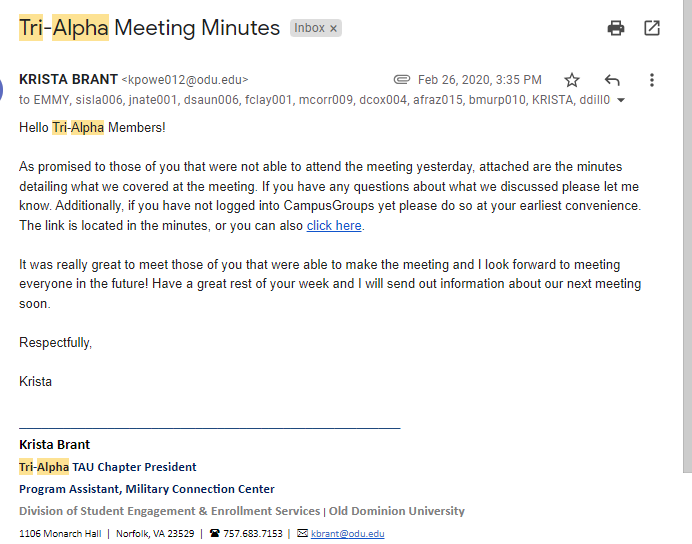Viewport: 692px width, 544px height.
Task: Click the email subject Tri-Alpha Meeting Minutes
Action: pyautogui.click(x=149, y=28)
